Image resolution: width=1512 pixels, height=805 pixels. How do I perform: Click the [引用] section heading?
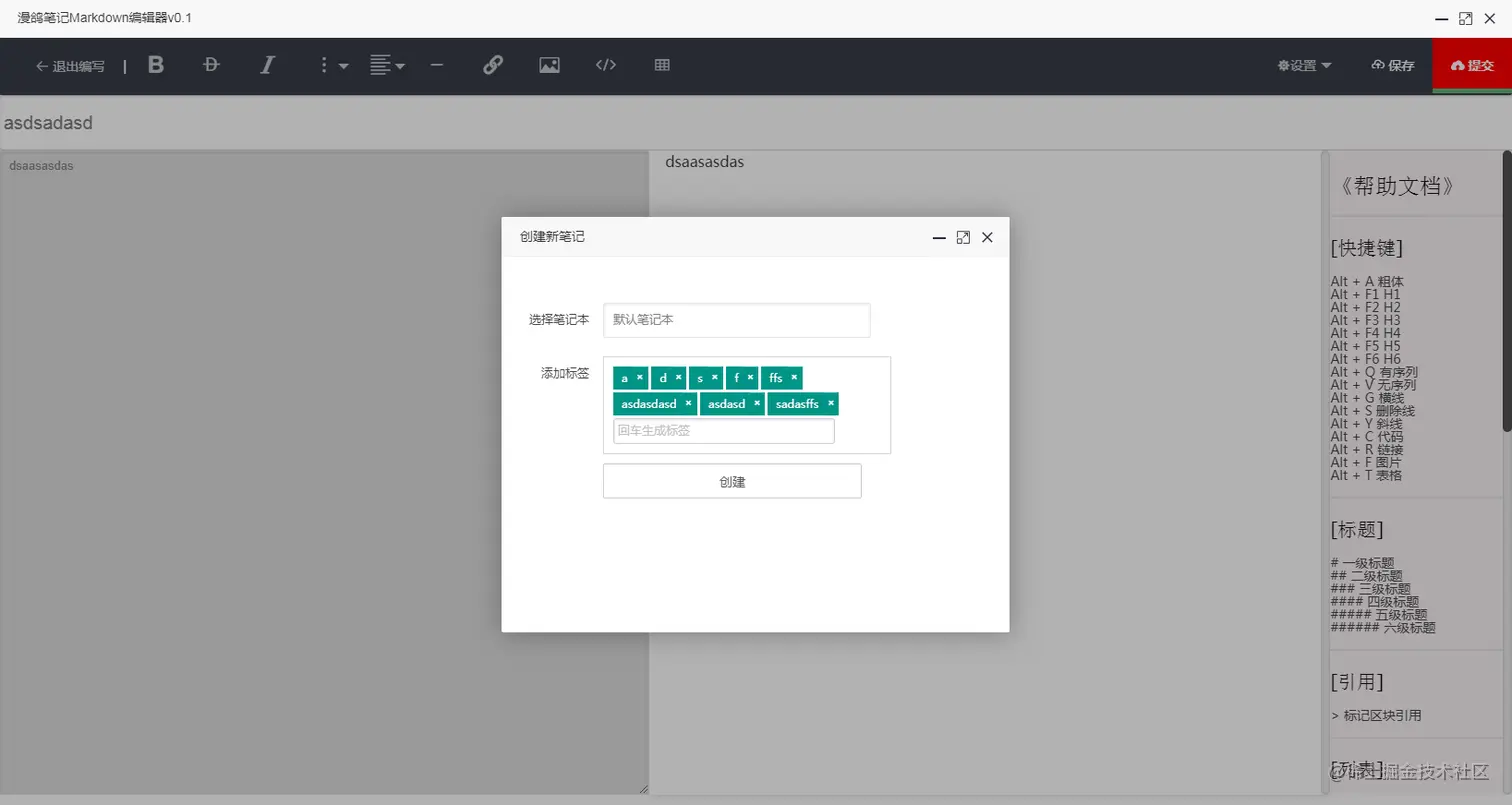[1357, 682]
